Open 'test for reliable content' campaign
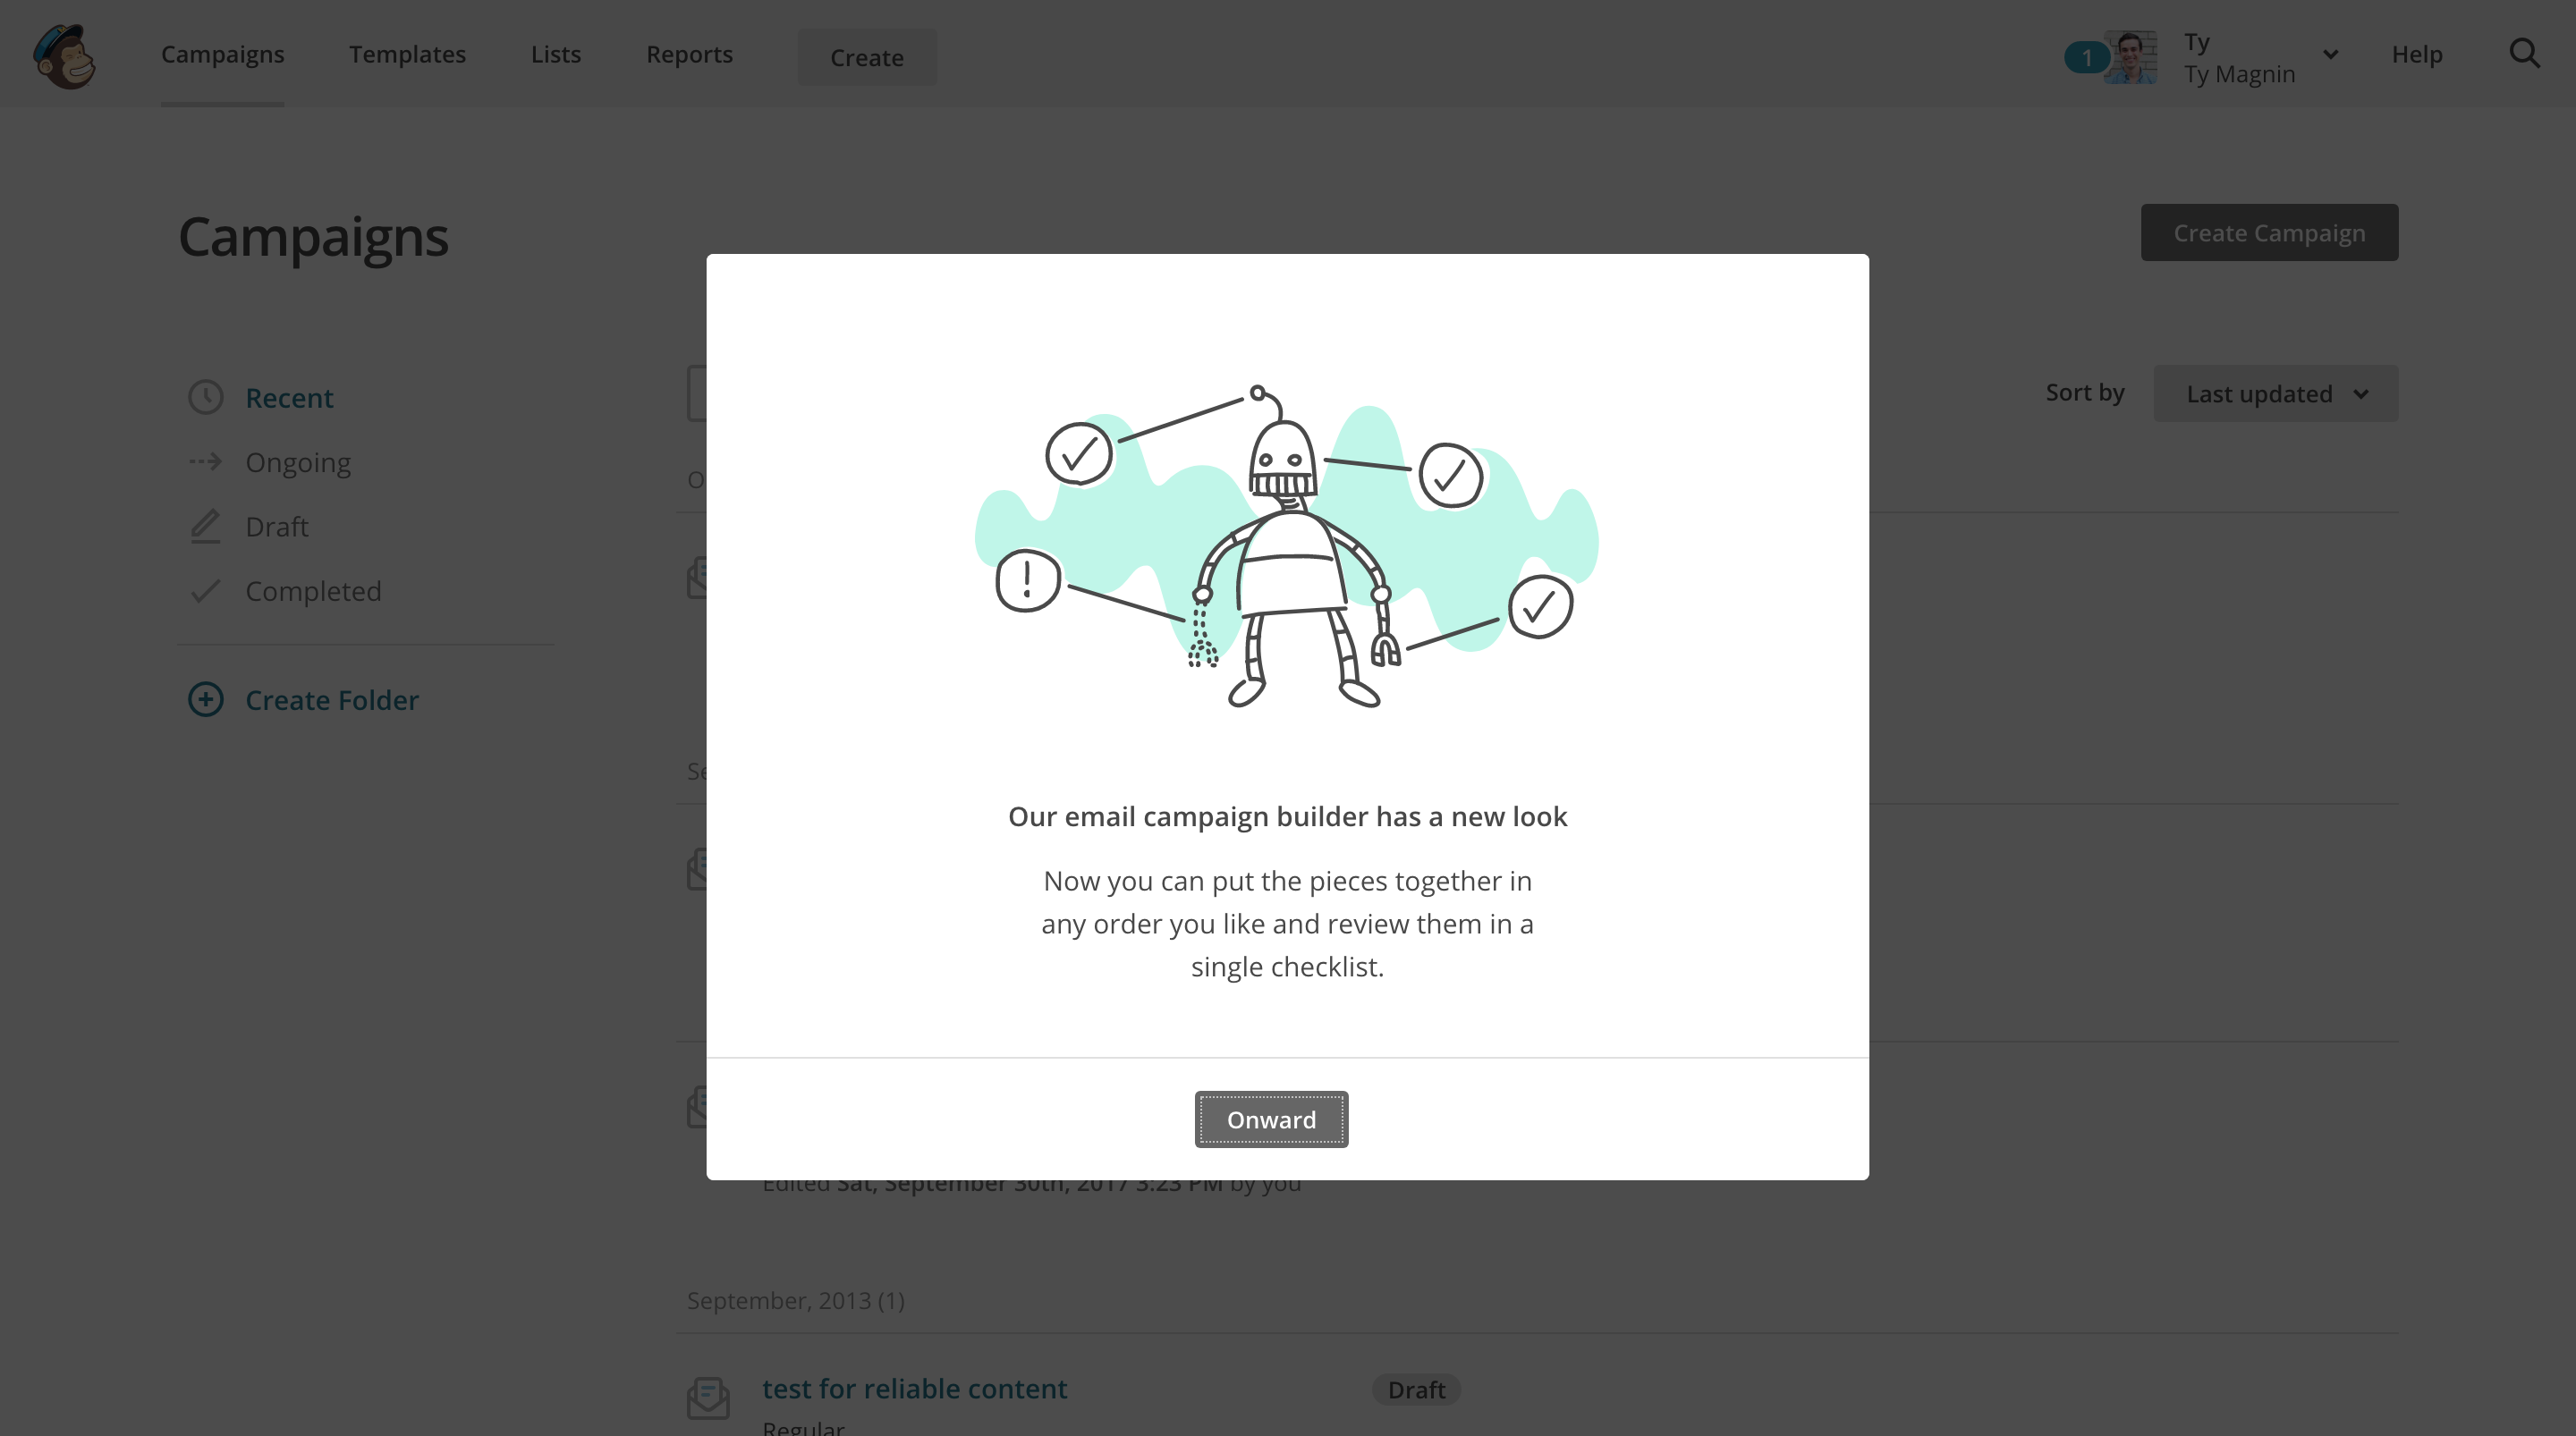 point(914,1388)
